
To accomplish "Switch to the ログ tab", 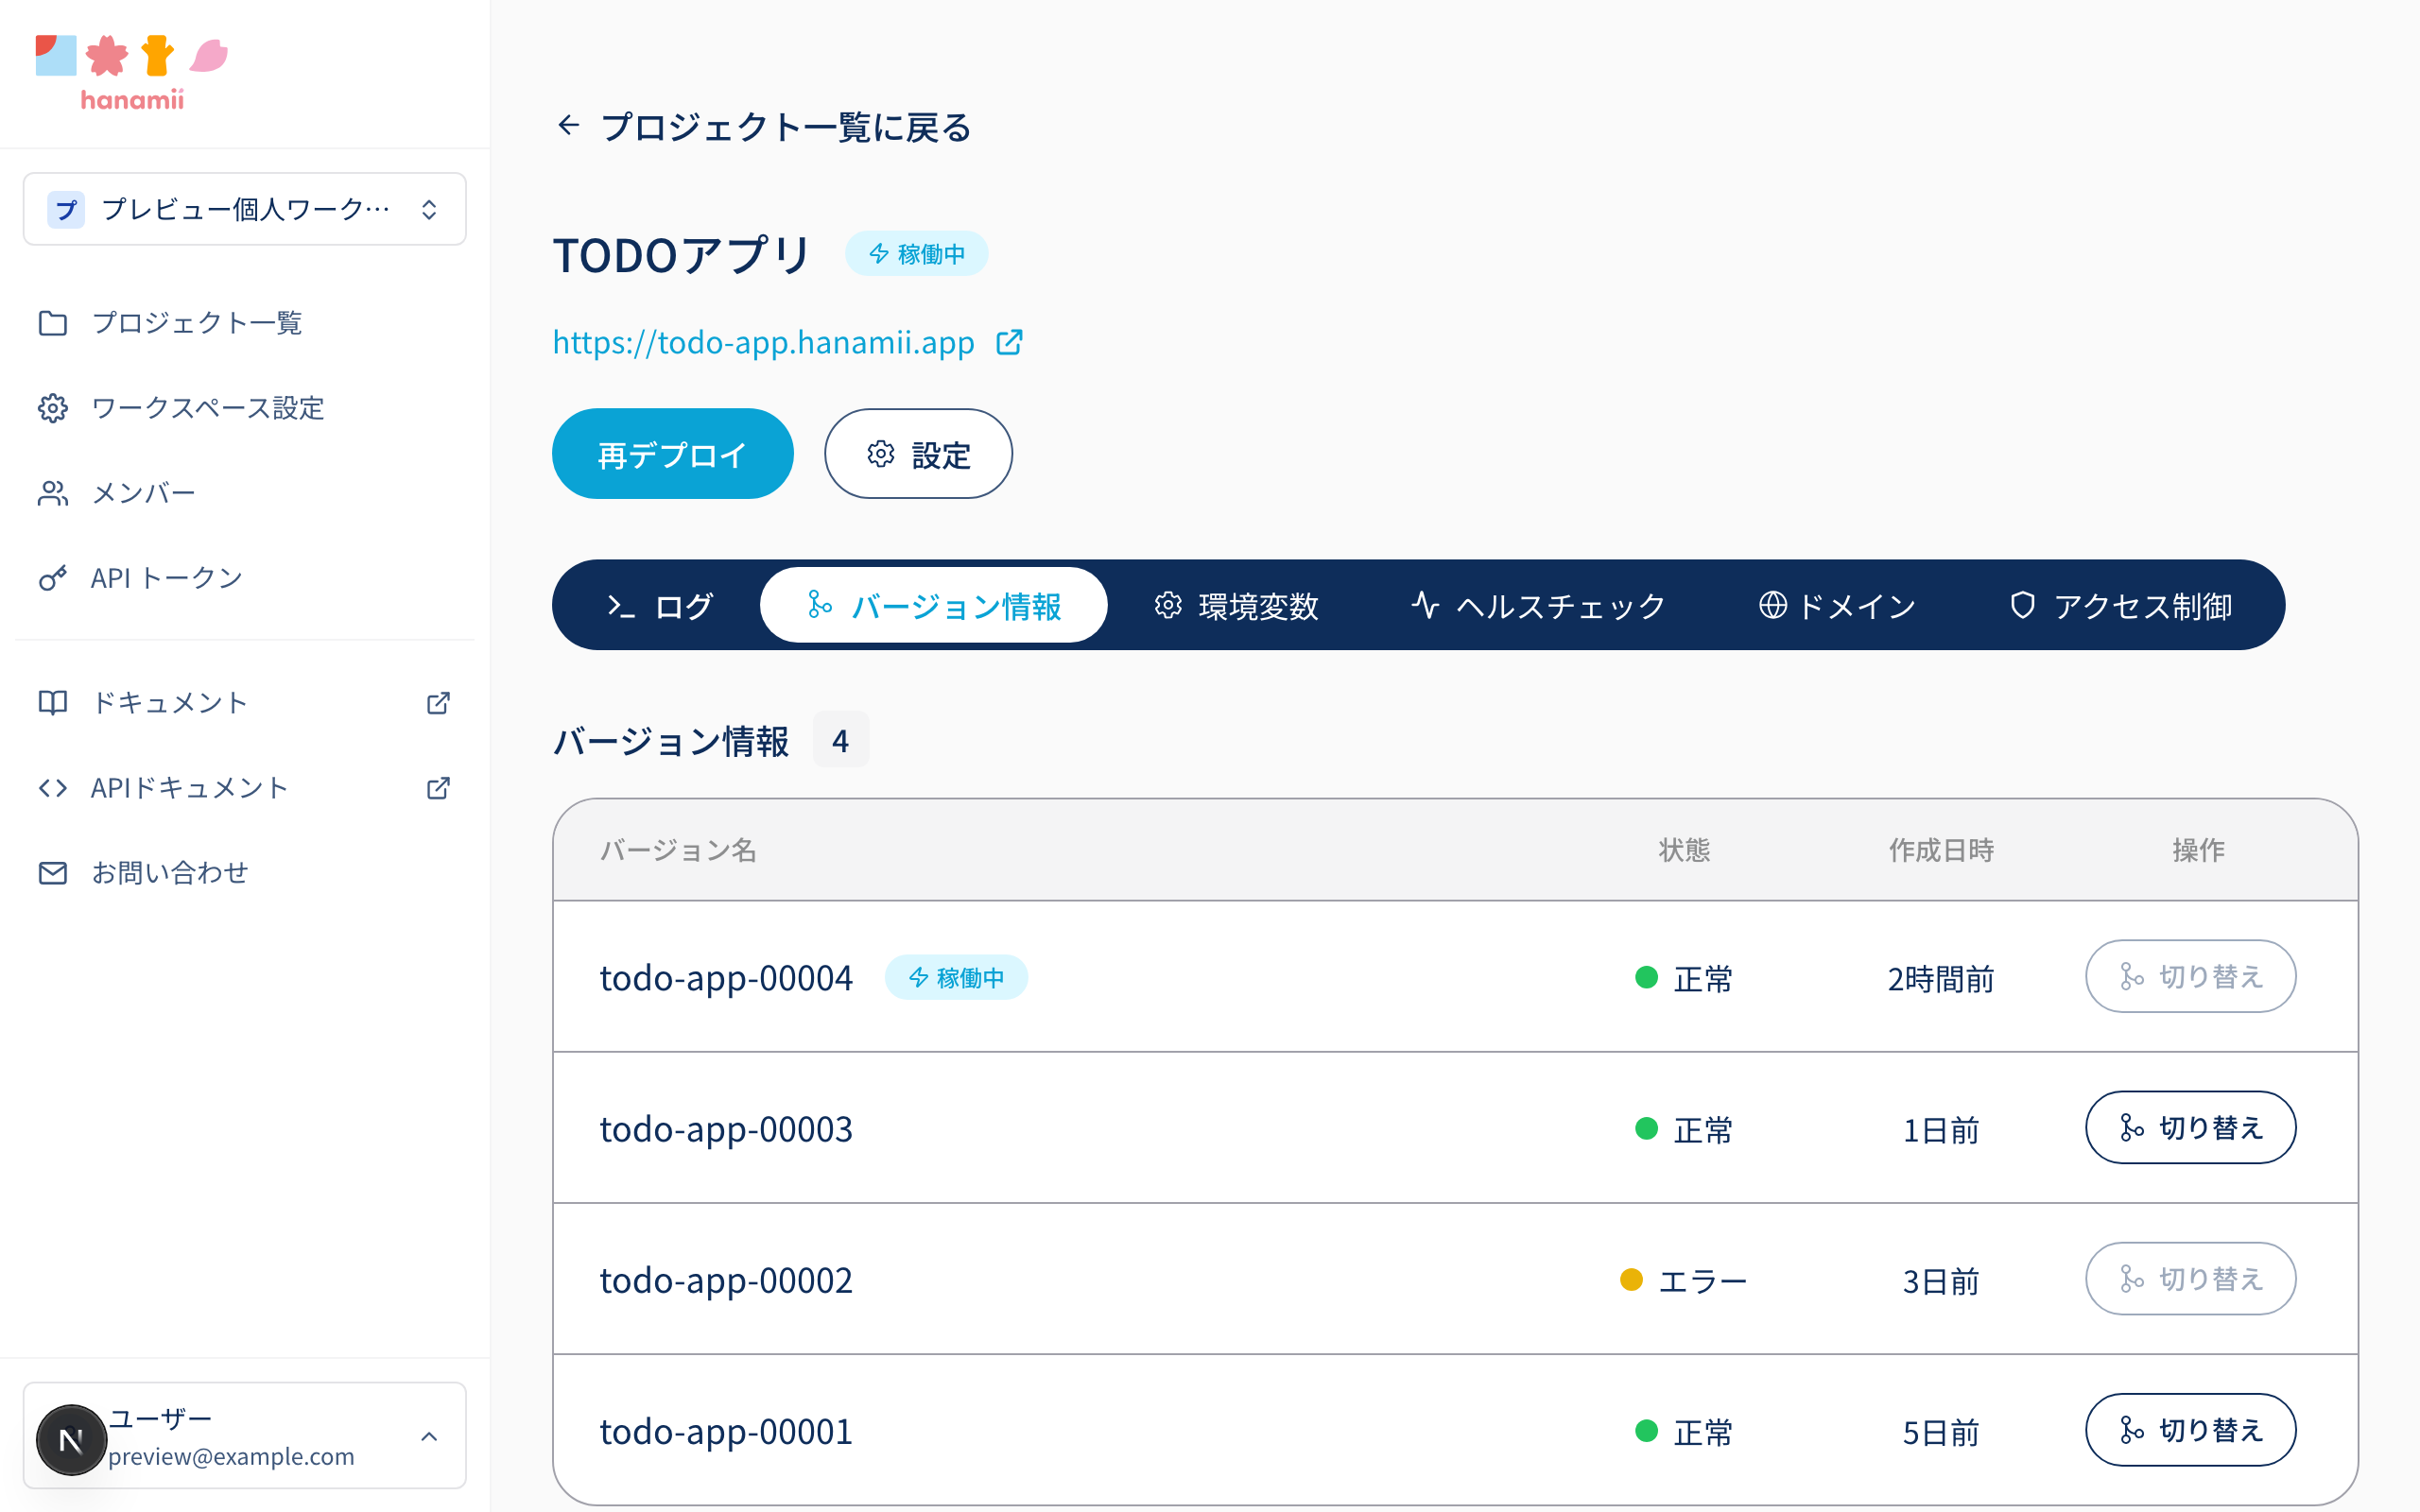I will coord(660,605).
